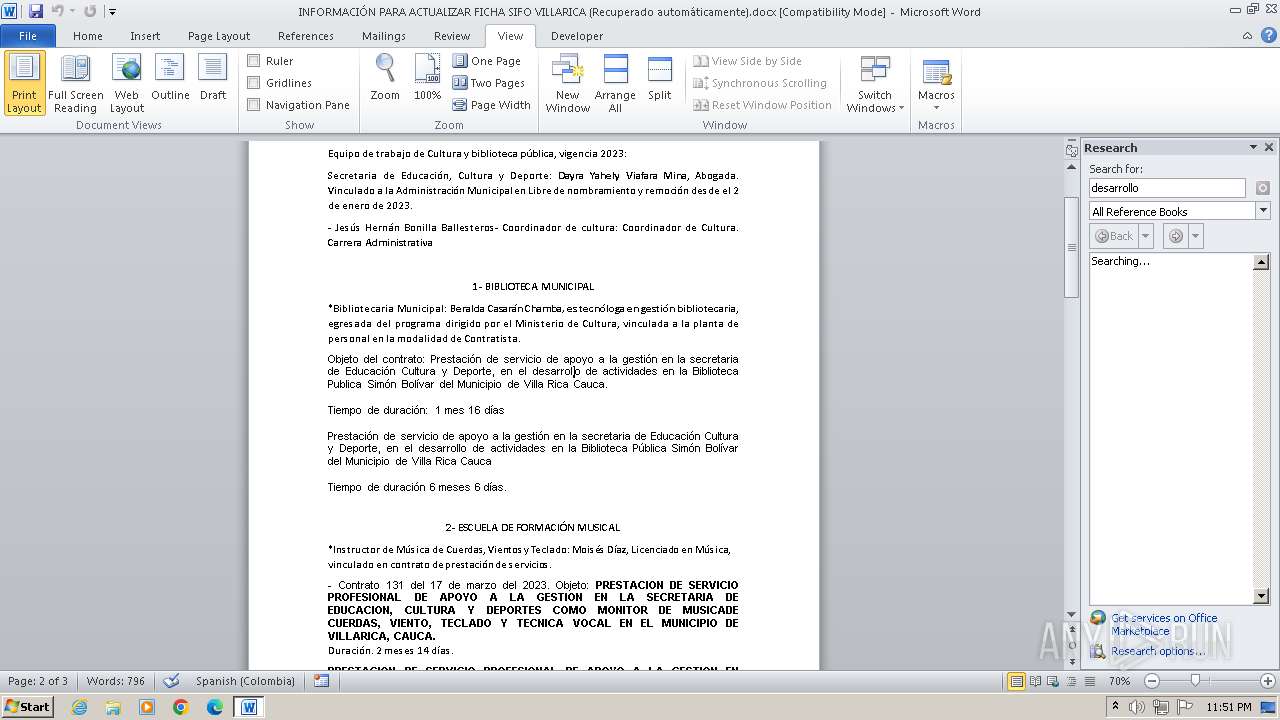Click the Zoom Out minus button
The image size is (1280, 720).
point(1151,681)
